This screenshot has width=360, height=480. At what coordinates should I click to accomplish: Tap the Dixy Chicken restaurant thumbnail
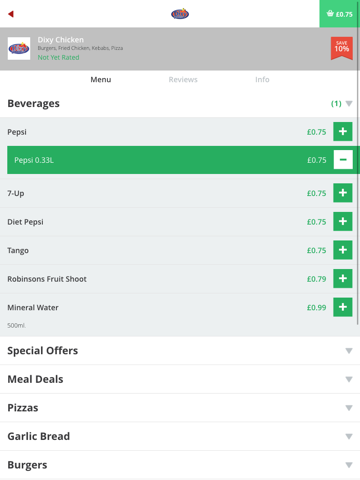click(19, 49)
